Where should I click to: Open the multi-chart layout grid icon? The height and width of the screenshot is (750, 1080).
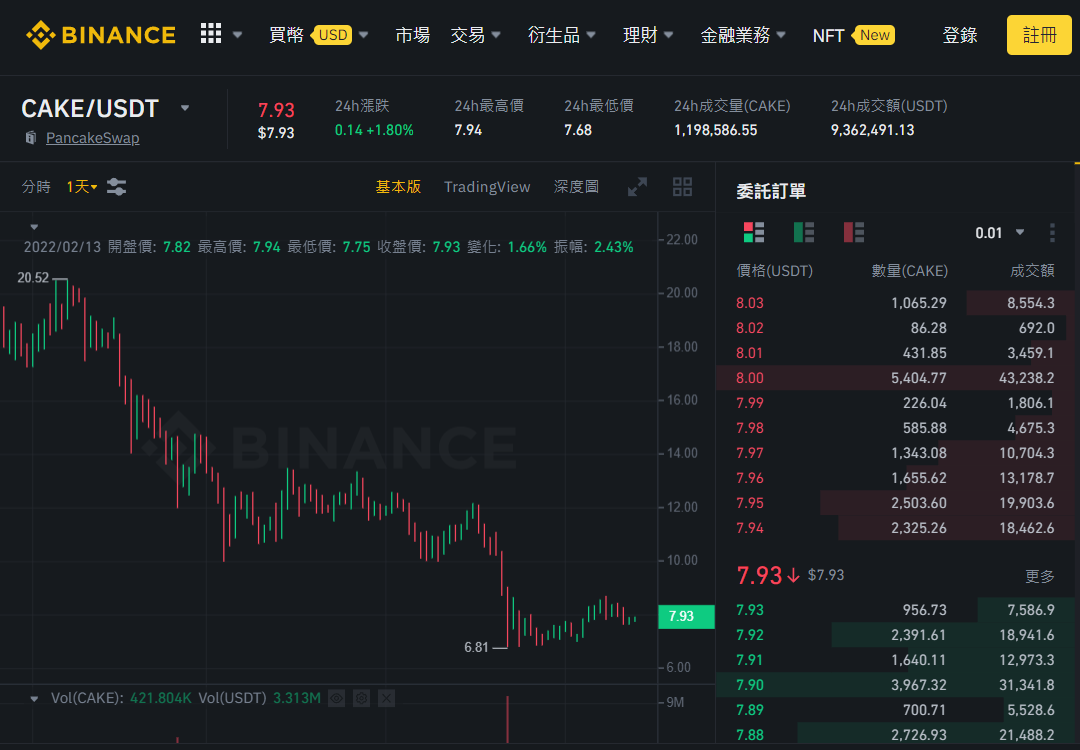tap(682, 187)
